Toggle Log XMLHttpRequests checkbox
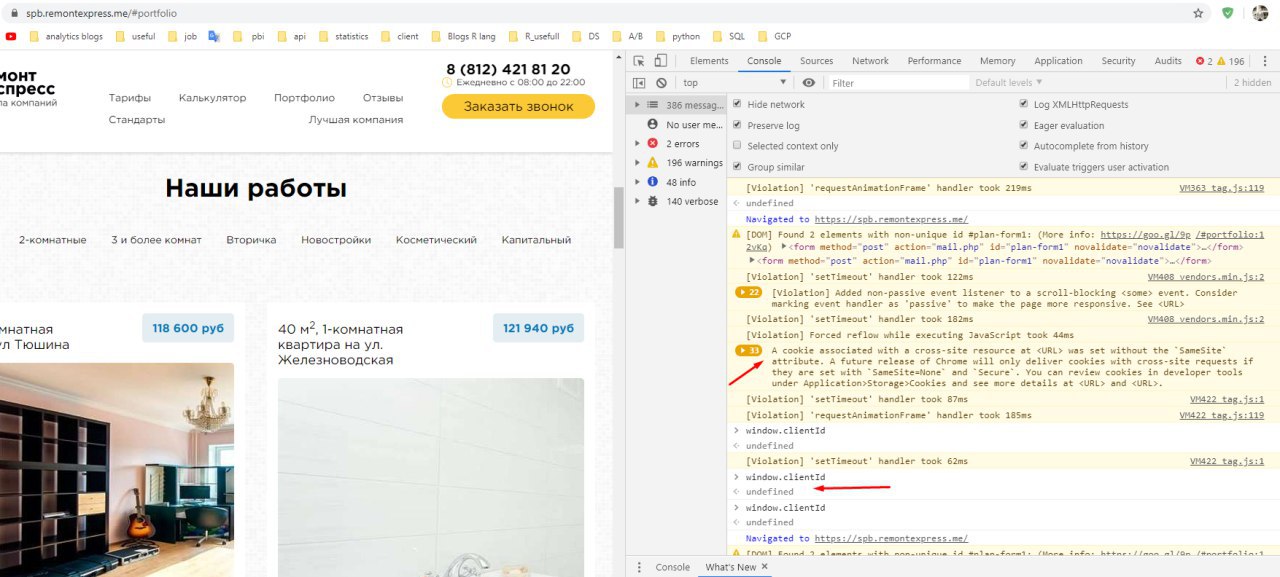This screenshot has width=1280, height=577. 1024,104
